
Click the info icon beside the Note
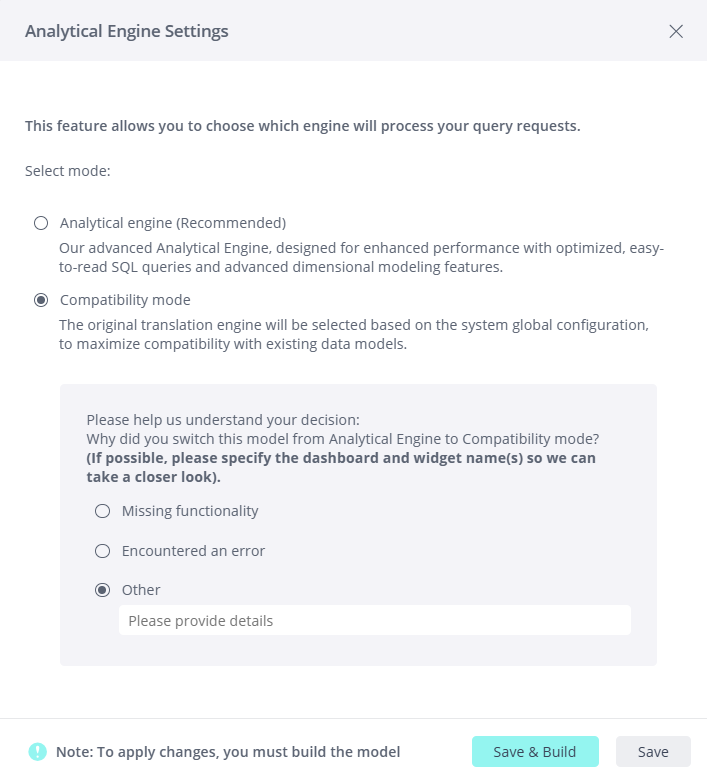(x=38, y=751)
